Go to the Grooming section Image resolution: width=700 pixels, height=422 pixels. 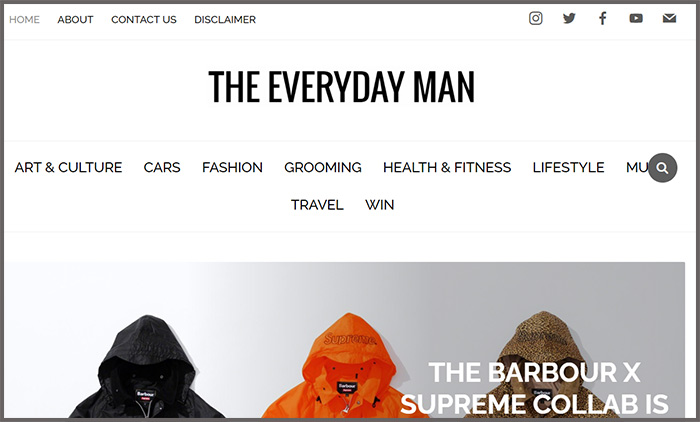pos(323,167)
